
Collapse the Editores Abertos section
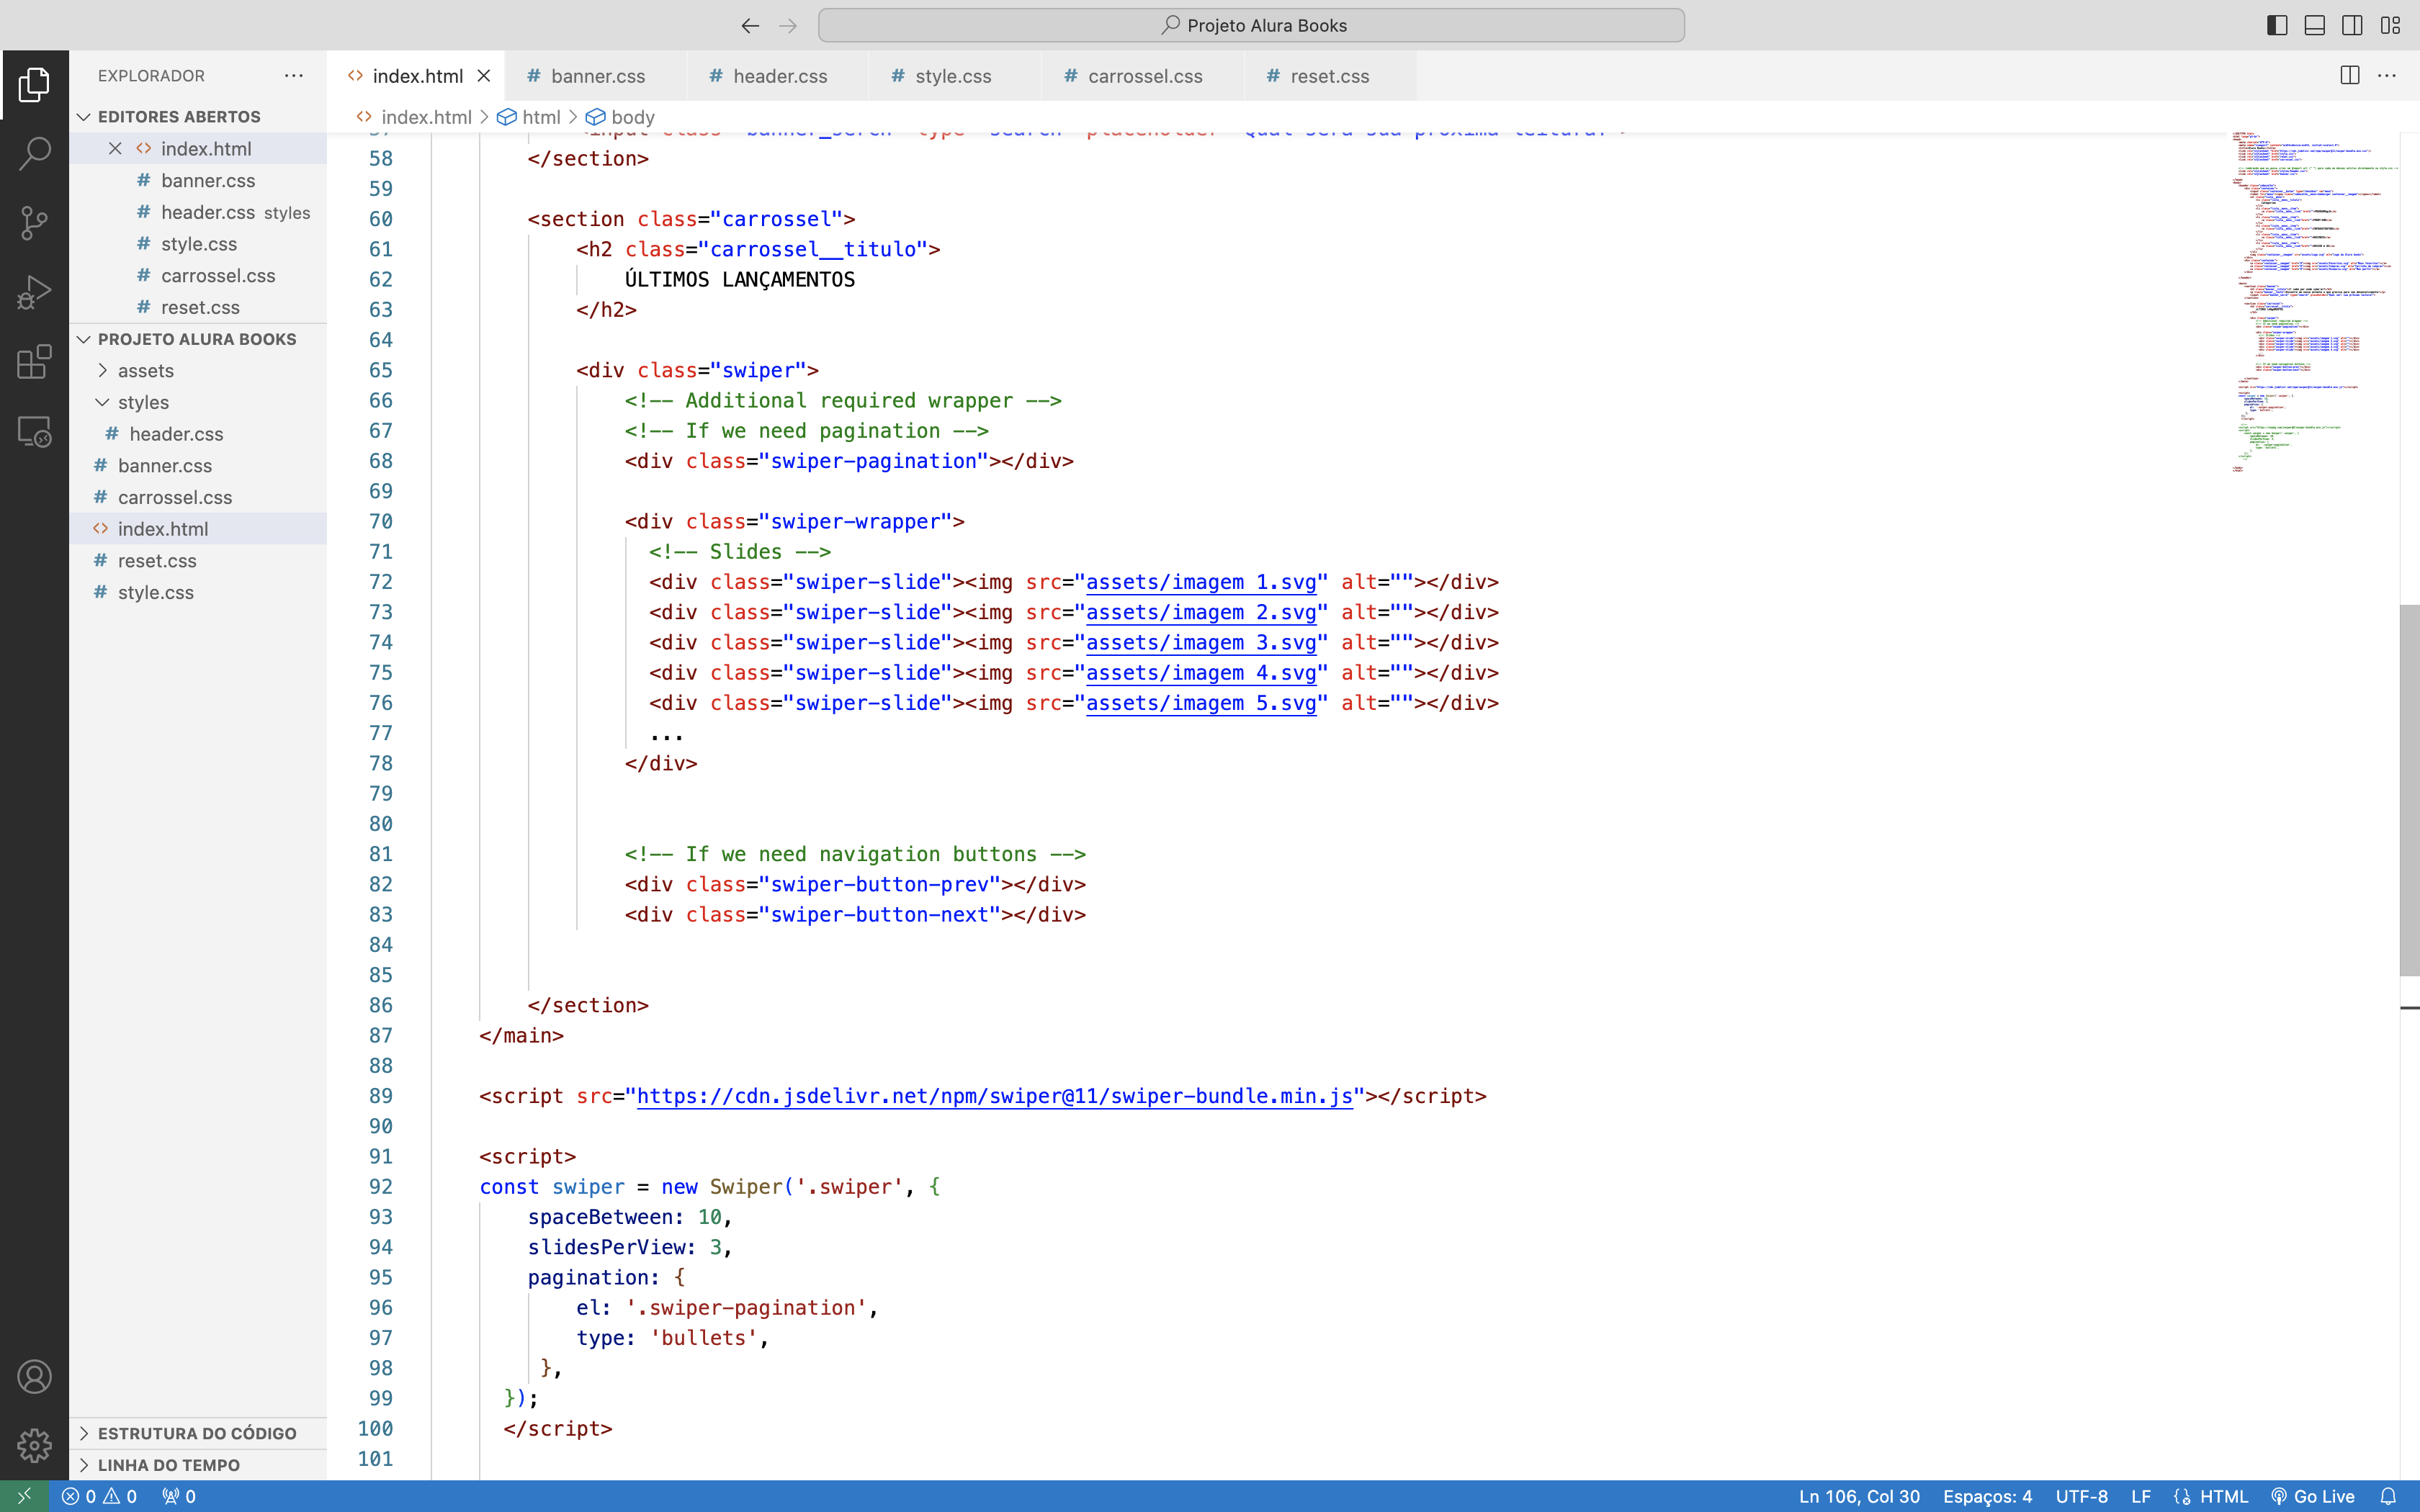[x=198, y=117]
